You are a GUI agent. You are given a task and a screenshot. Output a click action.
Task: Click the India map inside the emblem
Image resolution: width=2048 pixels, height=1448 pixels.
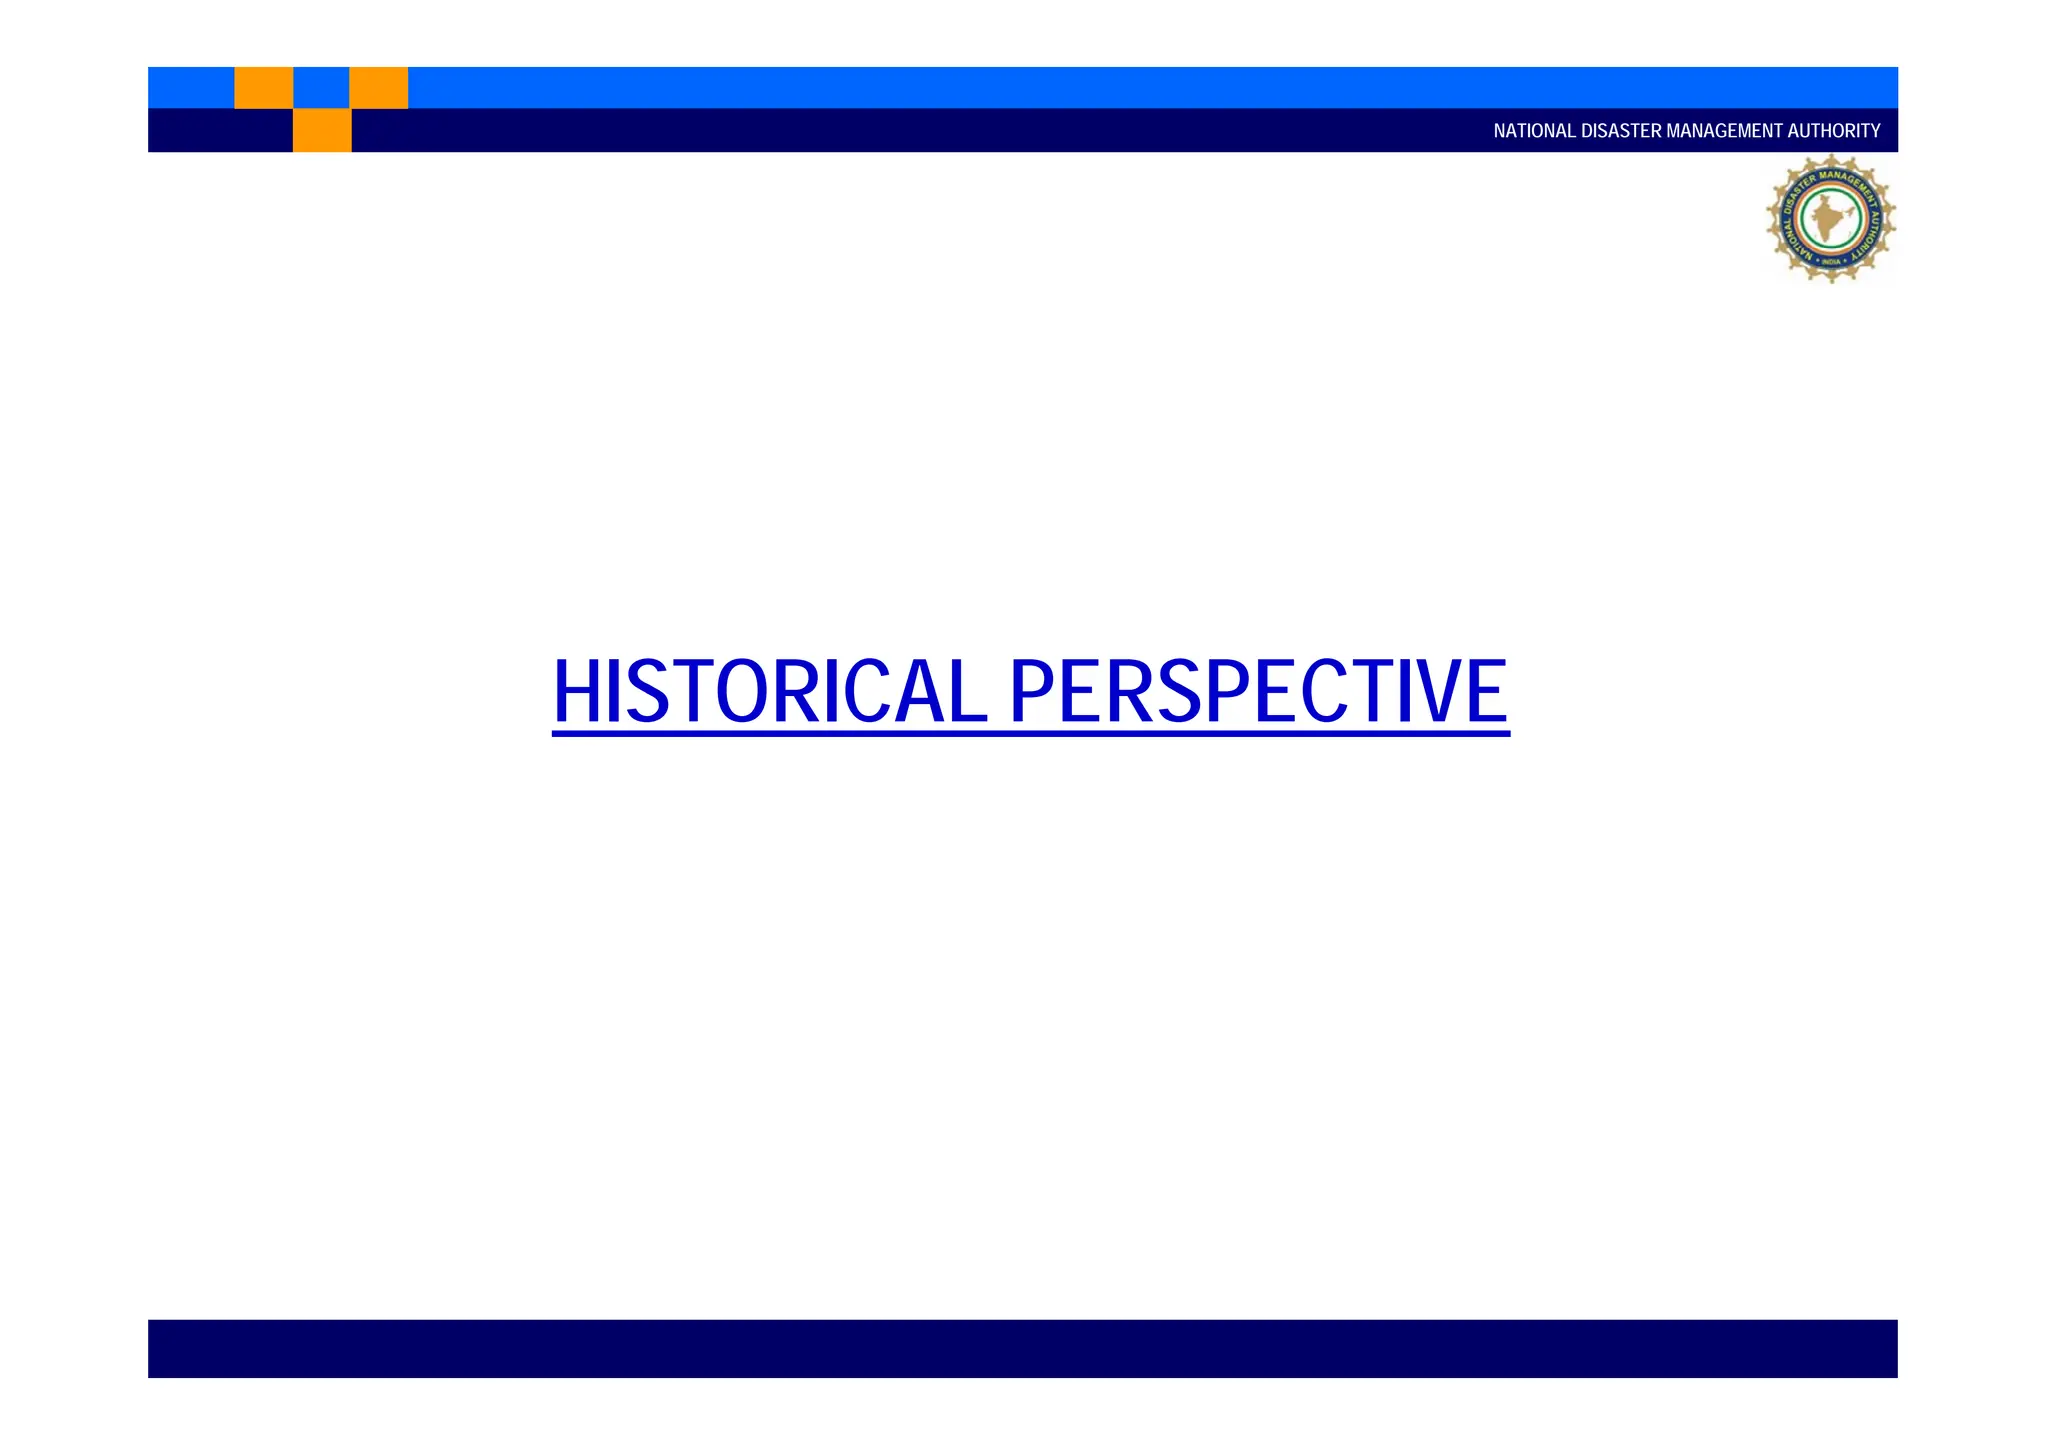tap(1829, 218)
